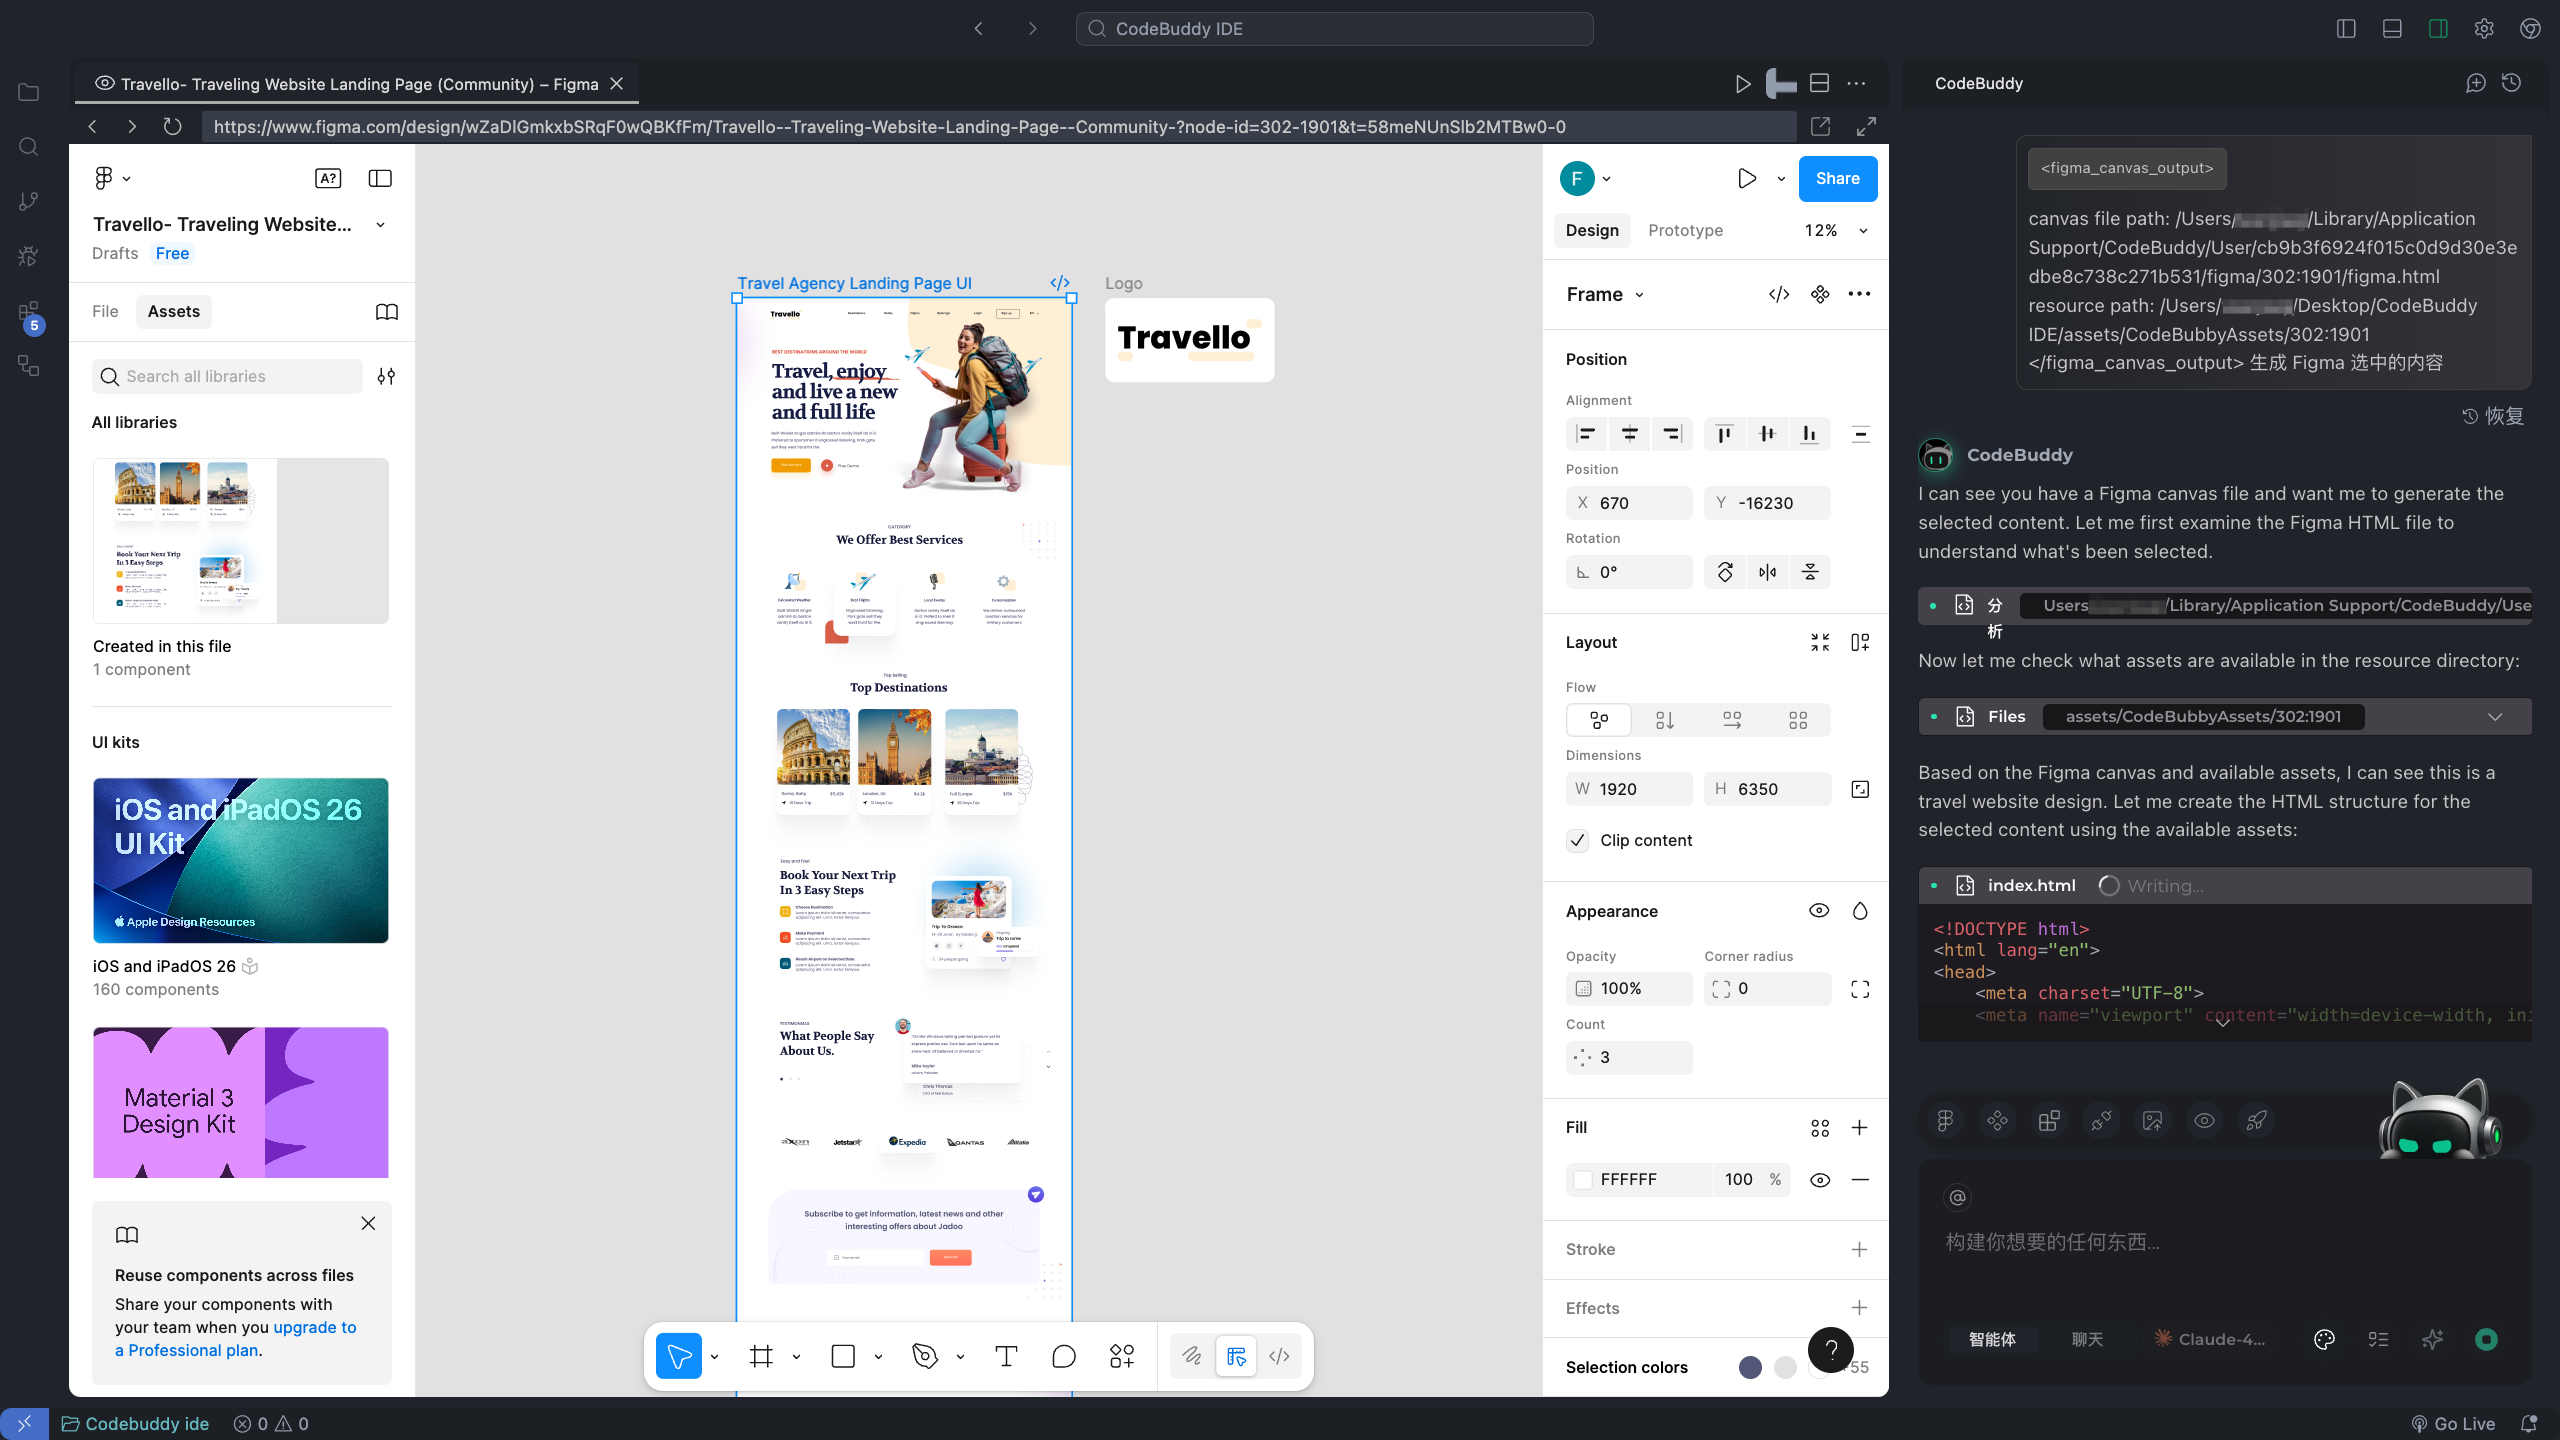This screenshot has width=2560, height=1440.
Task: Switch to the File tab
Action: point(105,312)
